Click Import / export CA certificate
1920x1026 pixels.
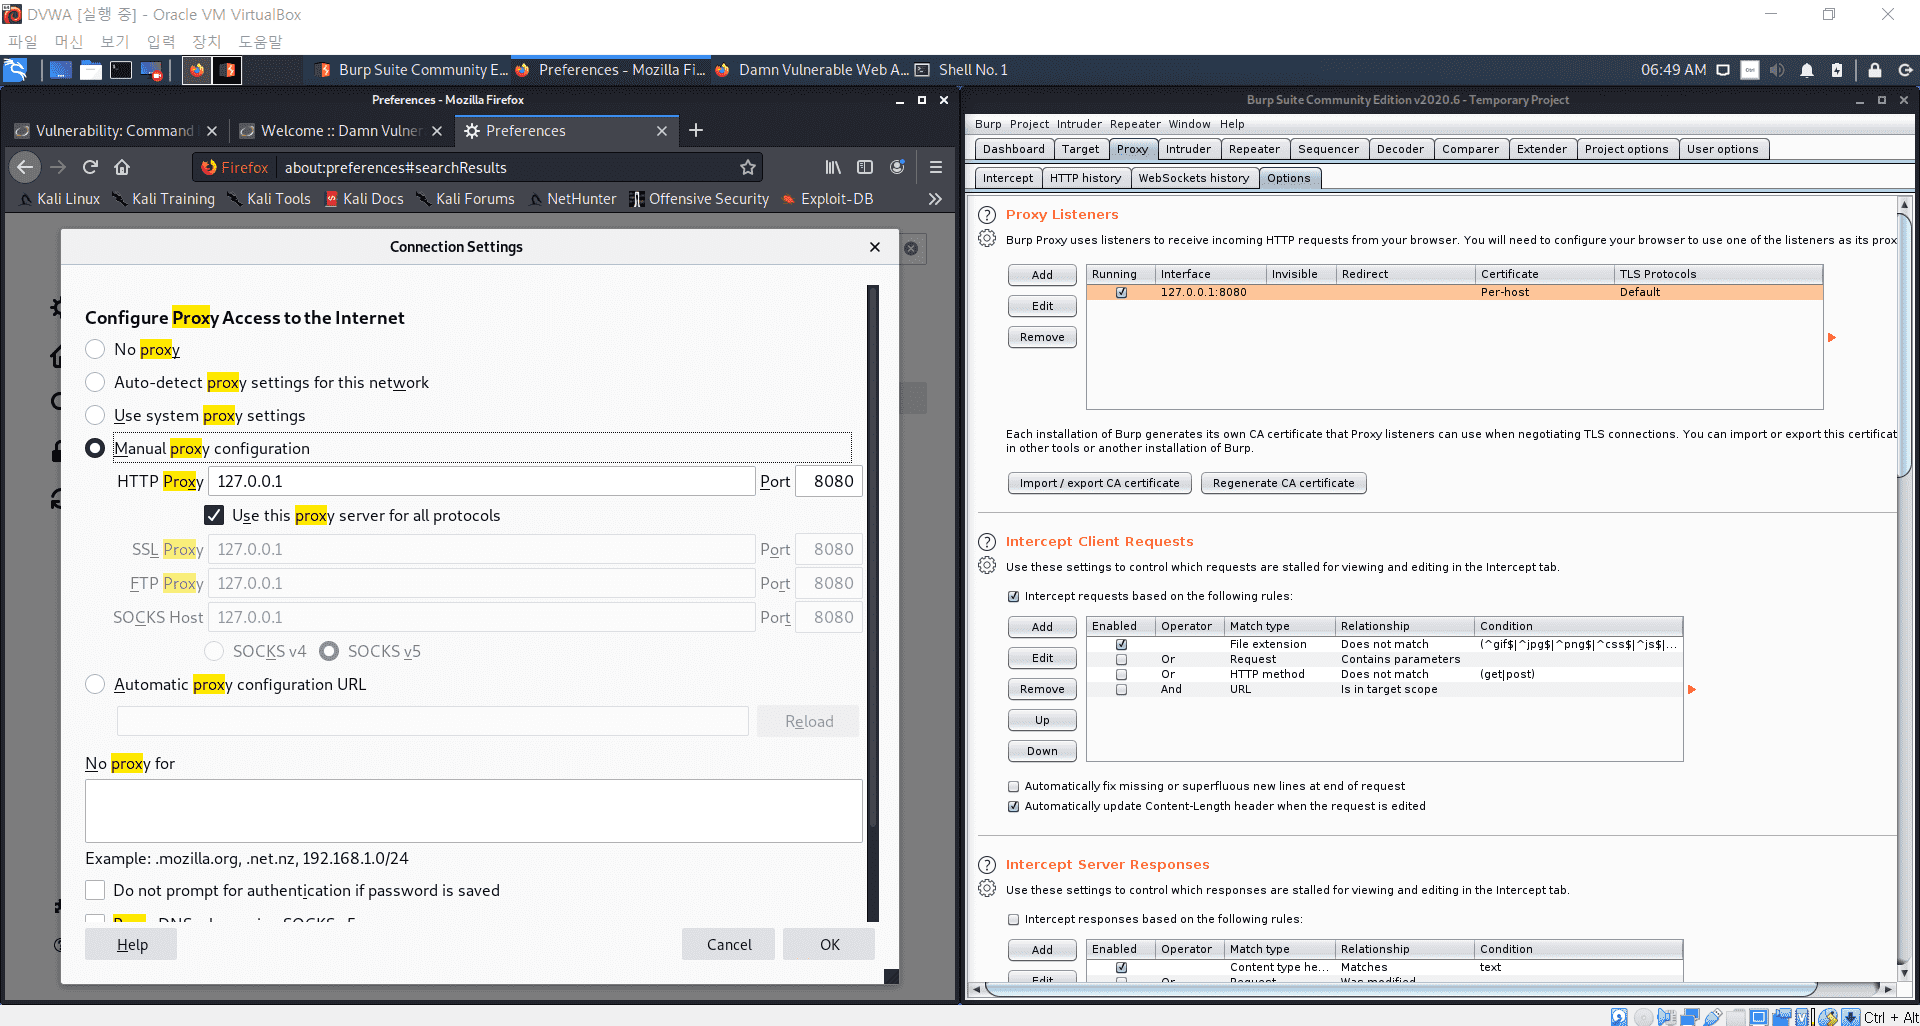pyautogui.click(x=1099, y=483)
